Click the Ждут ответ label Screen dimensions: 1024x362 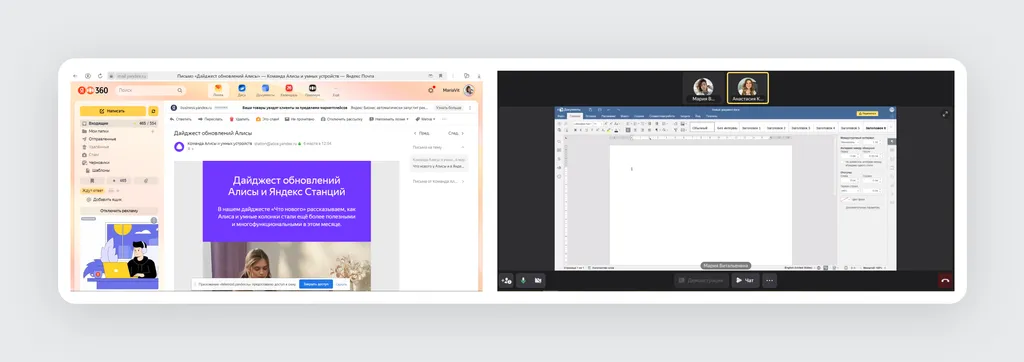[x=93, y=191]
